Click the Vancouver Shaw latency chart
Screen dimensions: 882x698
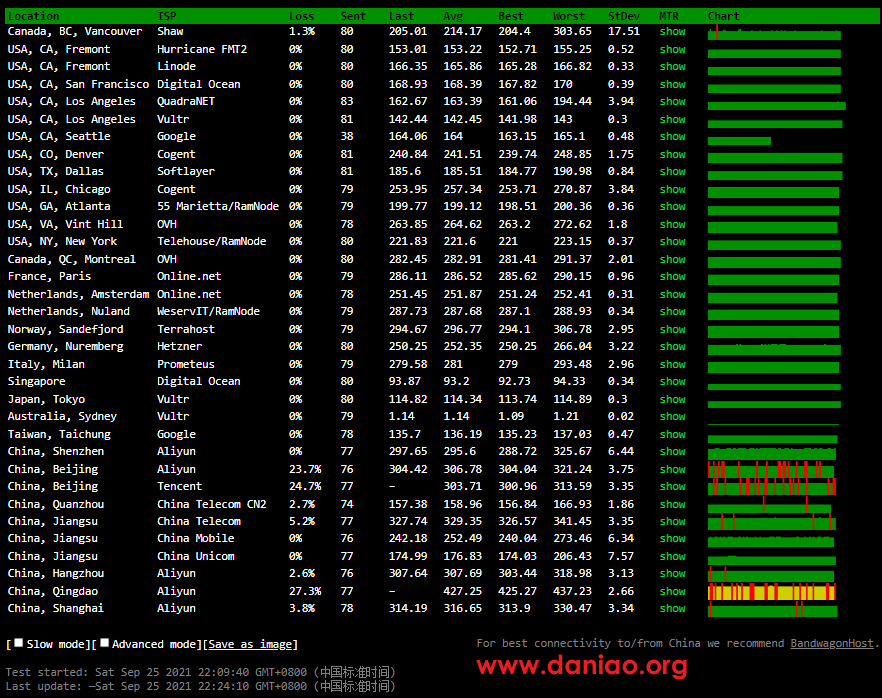point(774,34)
